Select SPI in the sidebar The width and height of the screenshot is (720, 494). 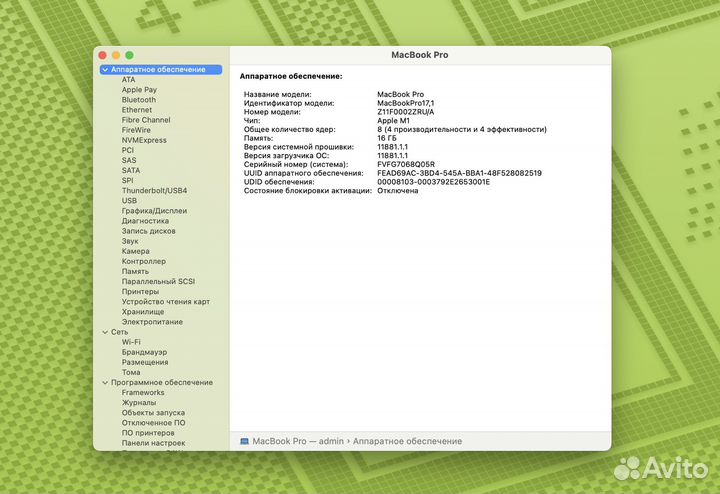click(x=128, y=181)
